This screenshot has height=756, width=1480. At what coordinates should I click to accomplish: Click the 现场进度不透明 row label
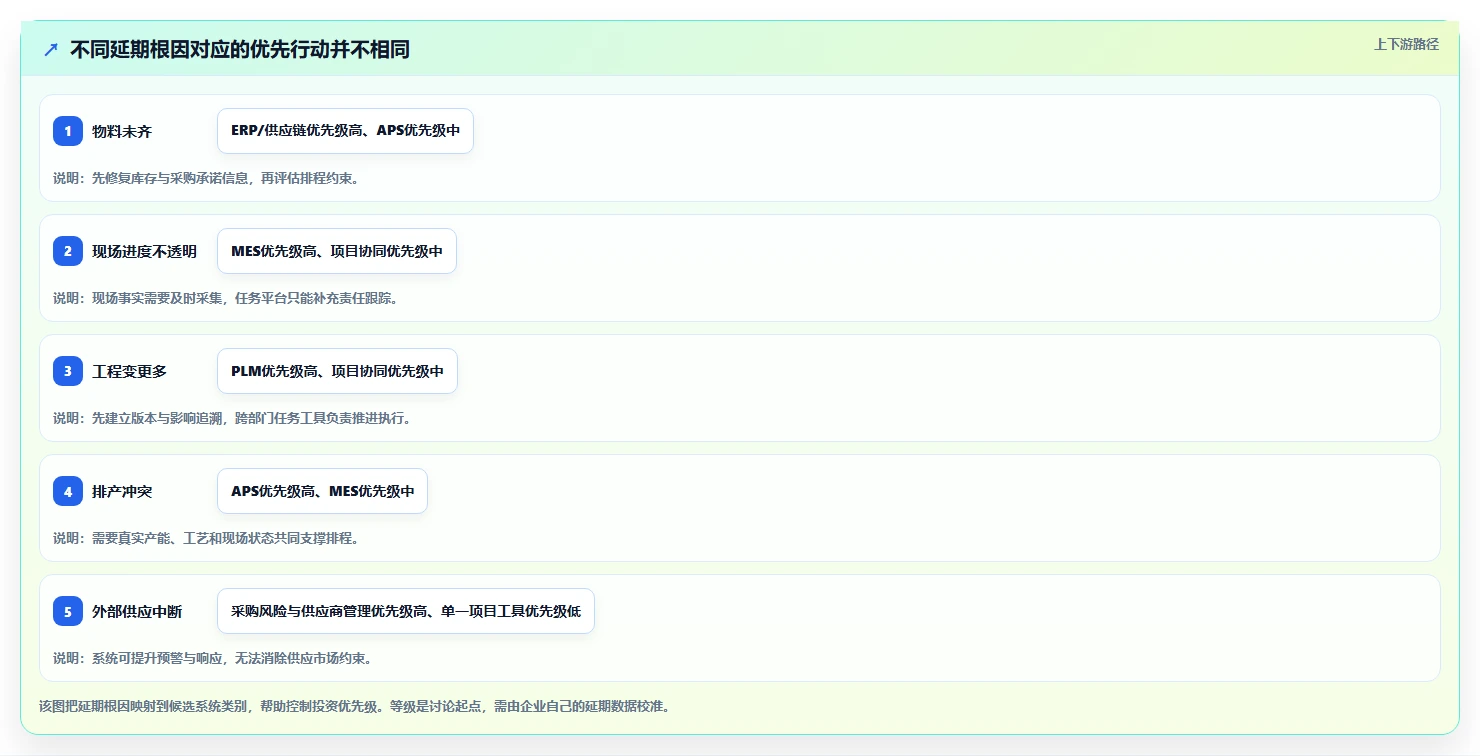pyautogui.click(x=145, y=251)
